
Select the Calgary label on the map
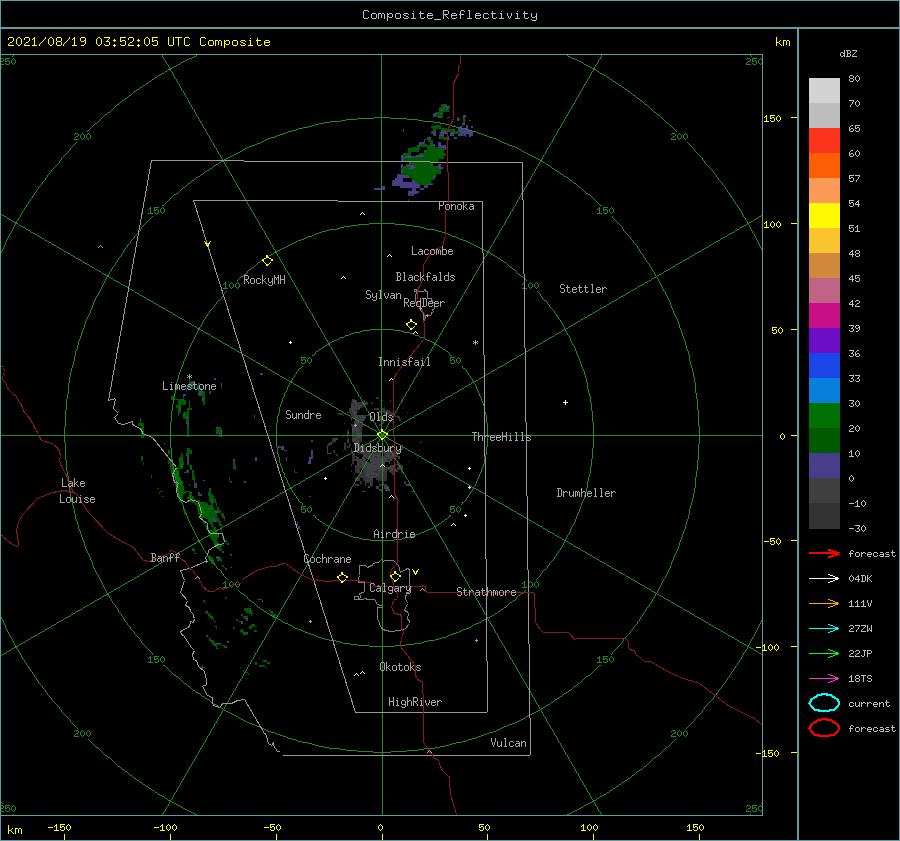point(390,588)
